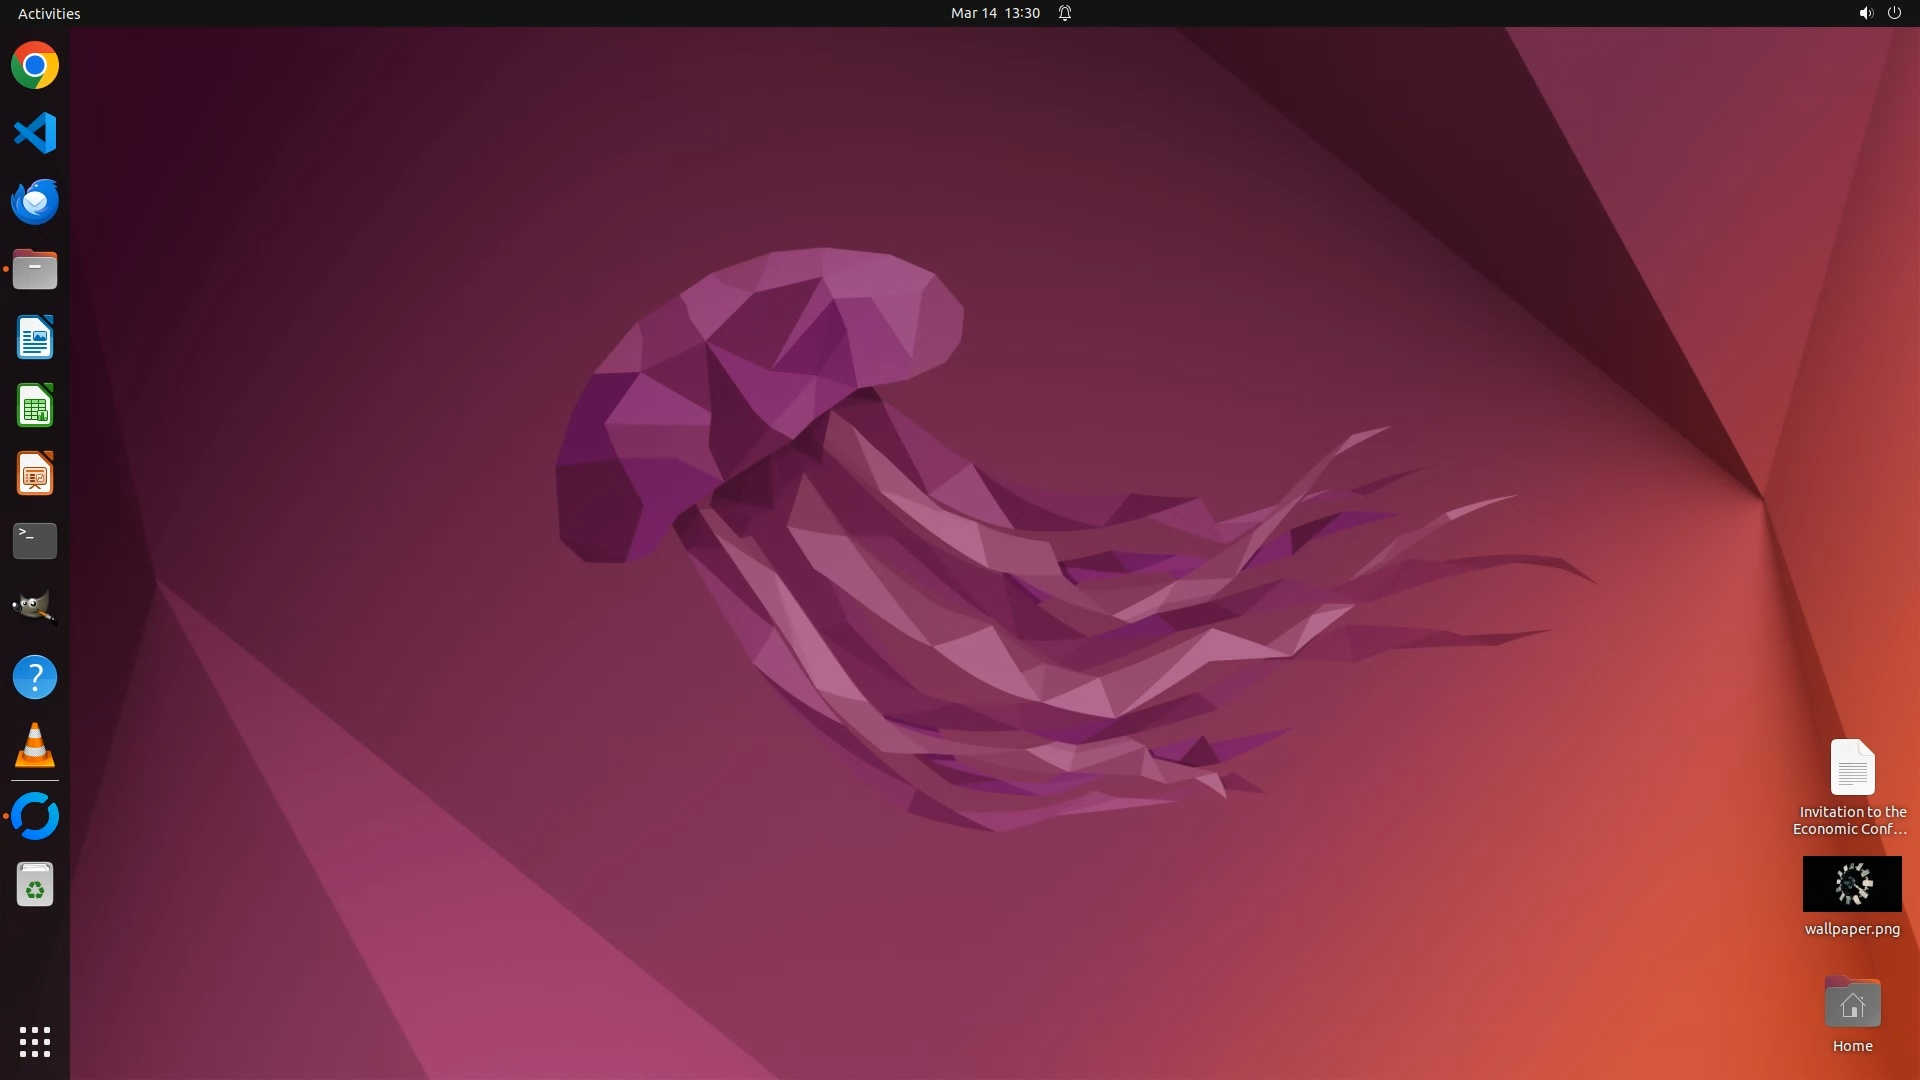Launch Visual Studio Code

click(x=35, y=133)
